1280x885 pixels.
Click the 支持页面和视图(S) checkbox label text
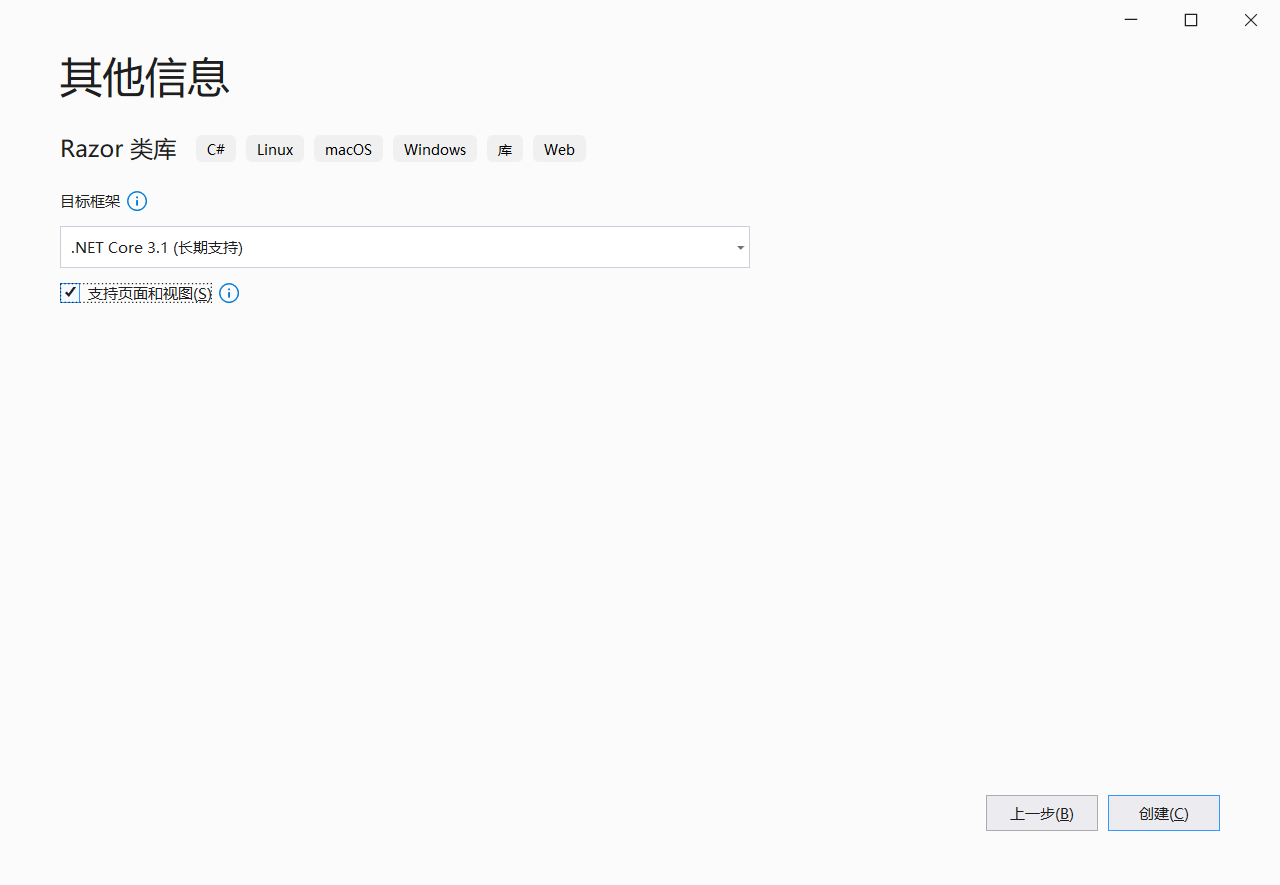[149, 293]
